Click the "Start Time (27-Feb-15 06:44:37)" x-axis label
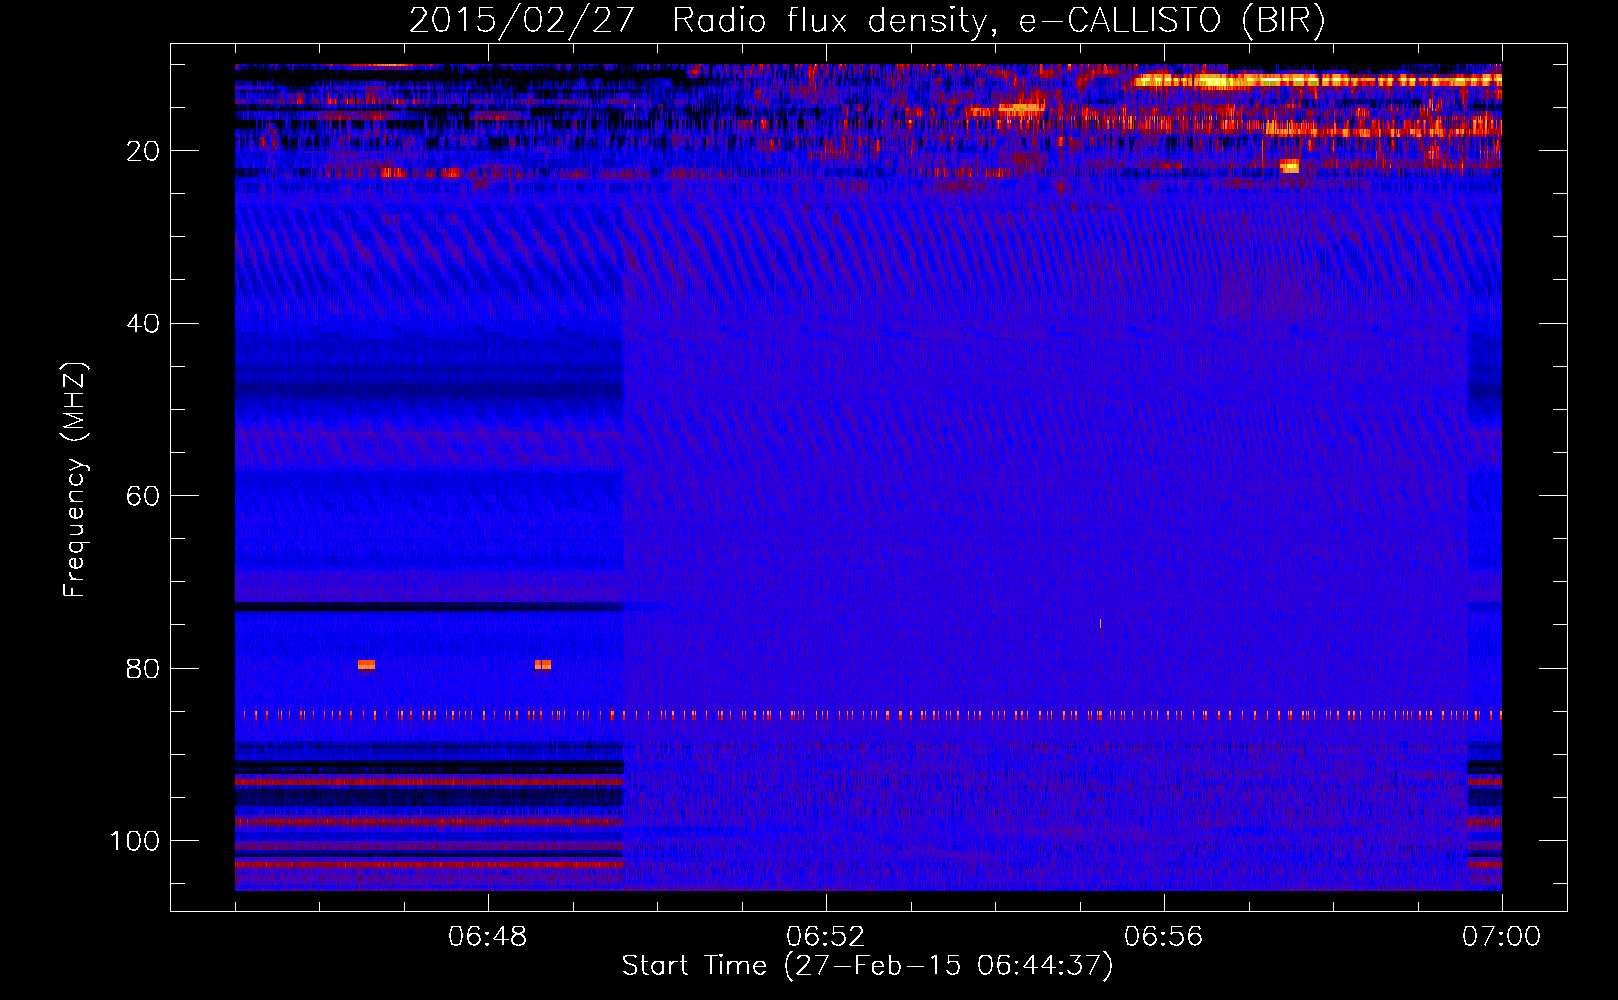This screenshot has width=1618, height=1000. point(867,966)
